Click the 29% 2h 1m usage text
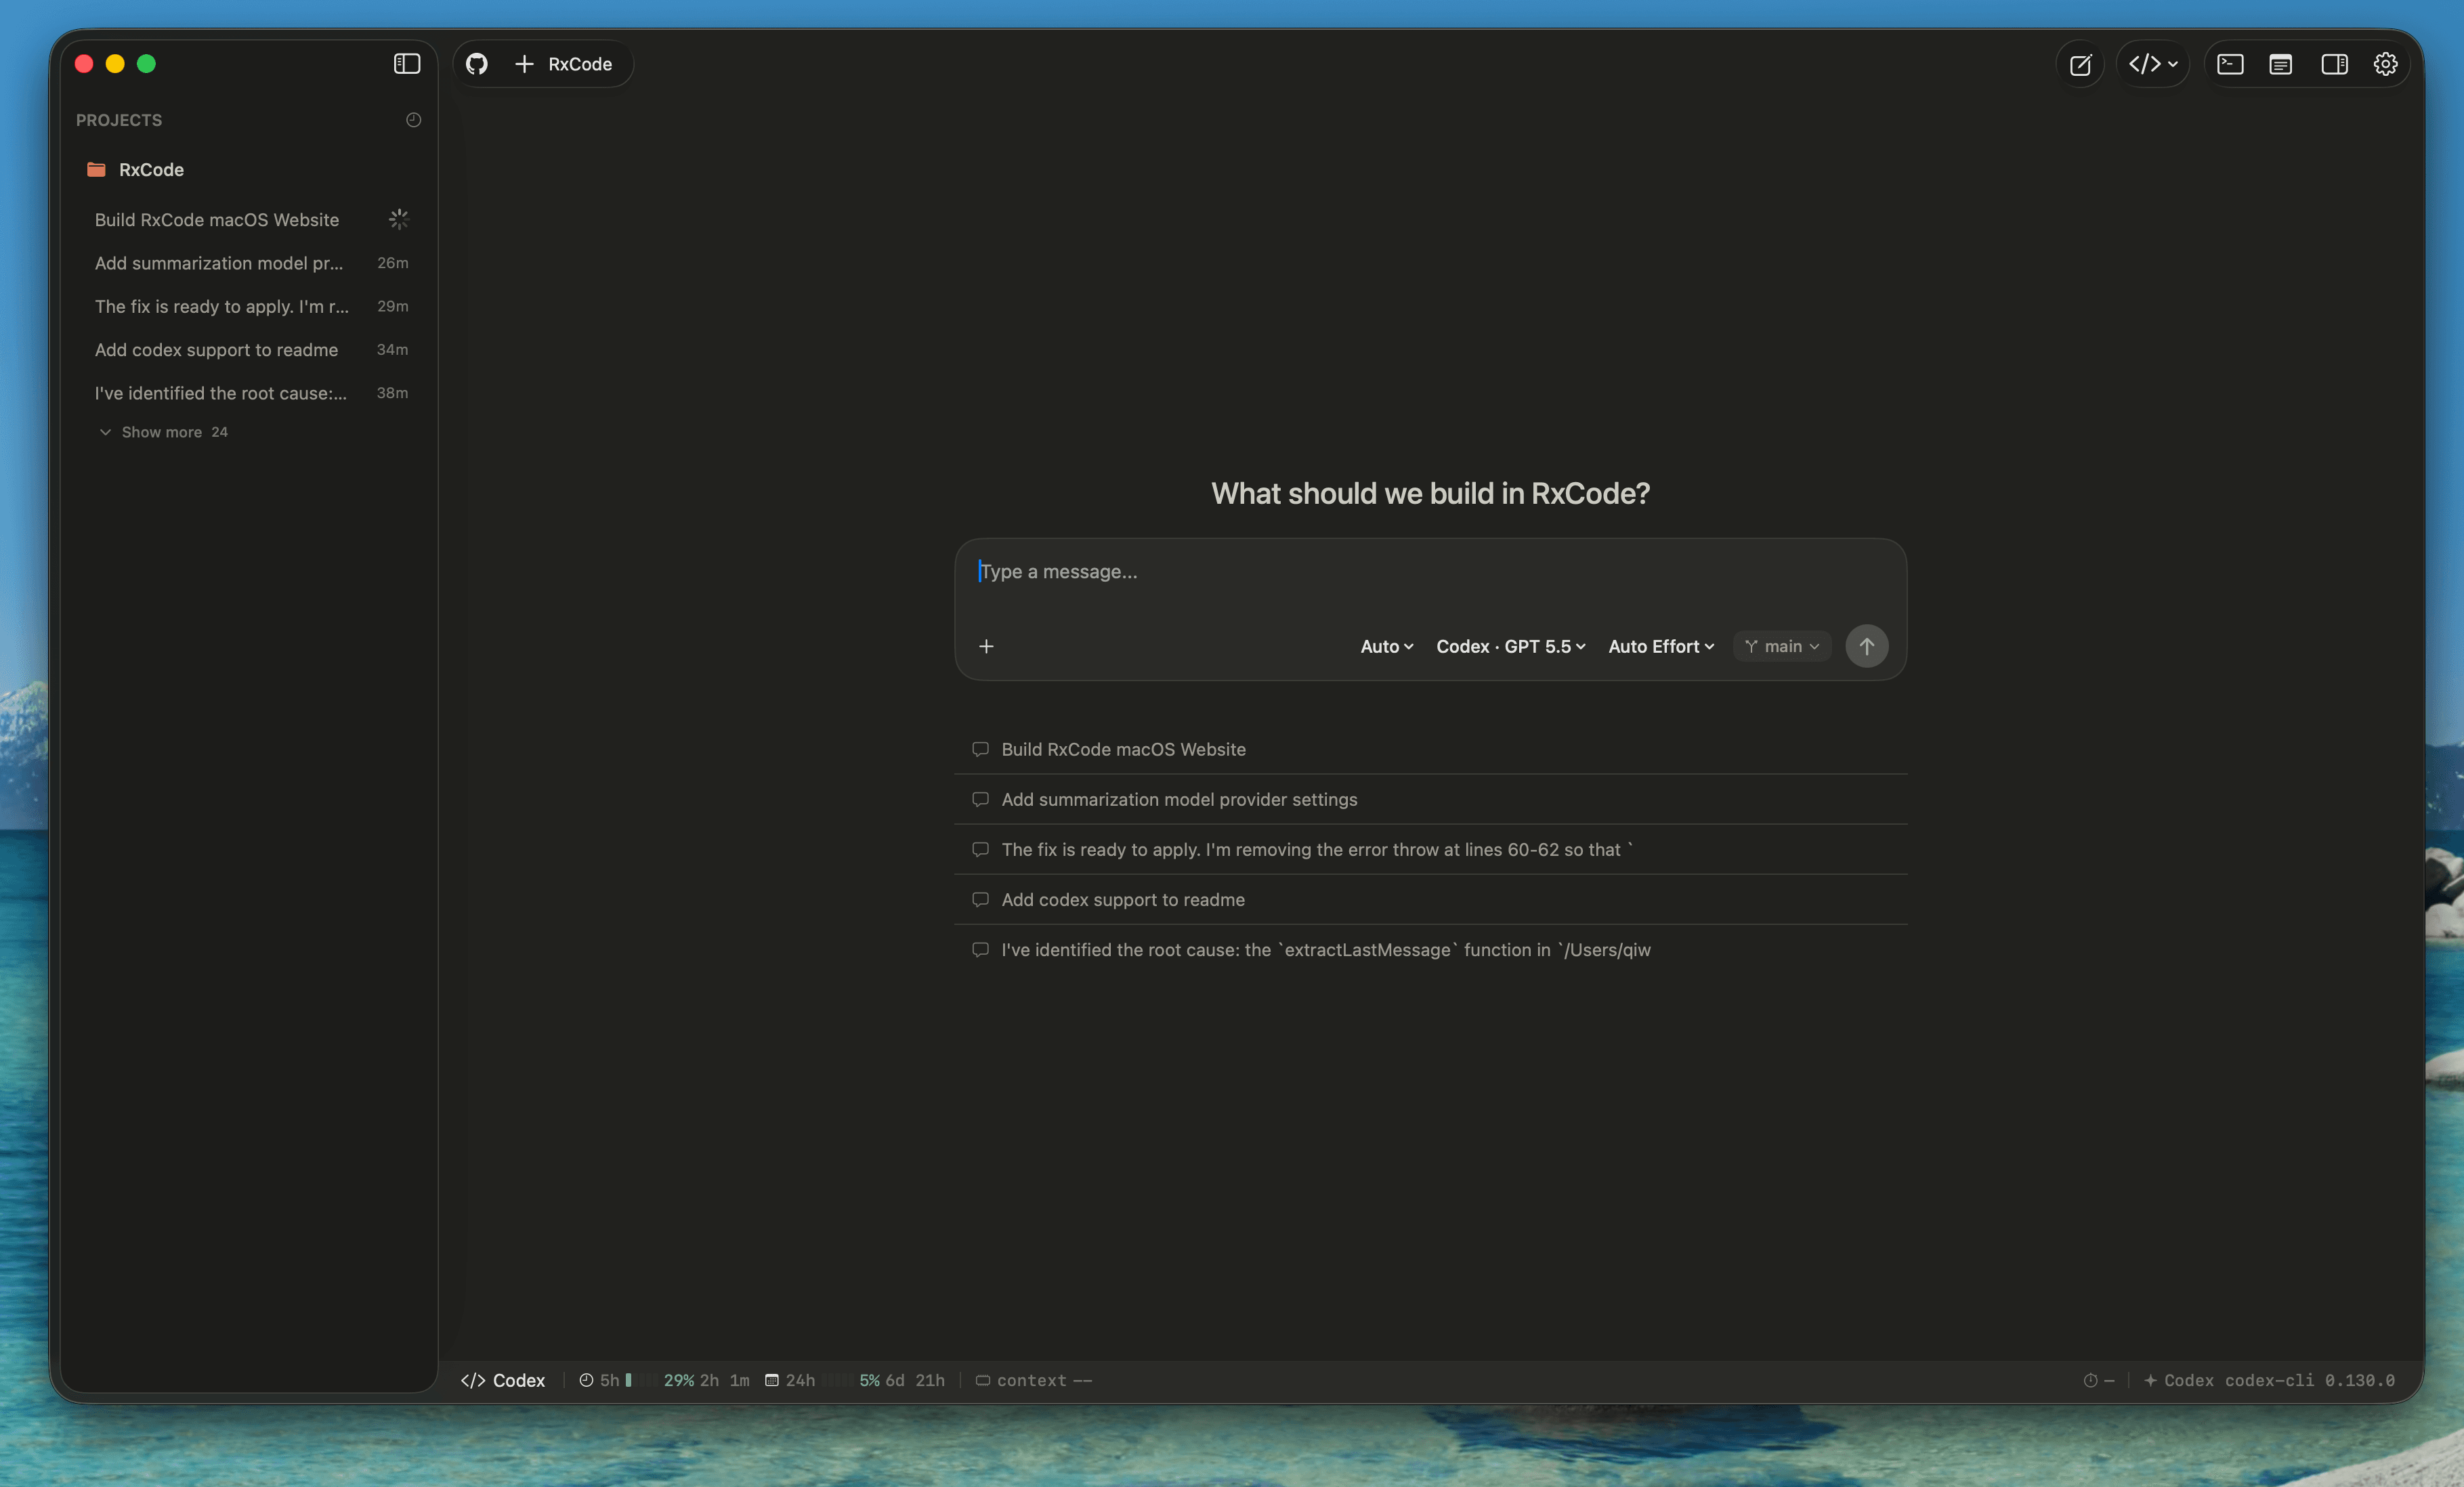The image size is (2464, 1487). pyautogui.click(x=706, y=1380)
